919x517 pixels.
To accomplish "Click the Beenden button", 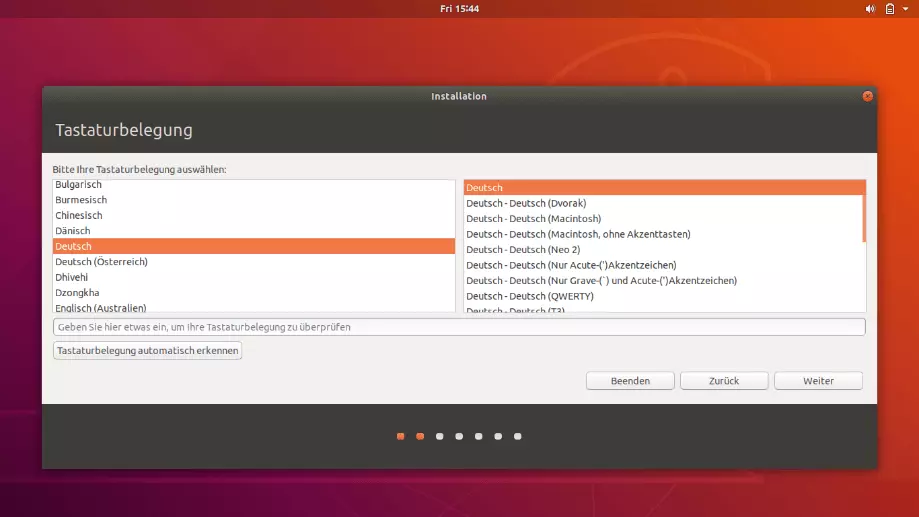I will [630, 381].
